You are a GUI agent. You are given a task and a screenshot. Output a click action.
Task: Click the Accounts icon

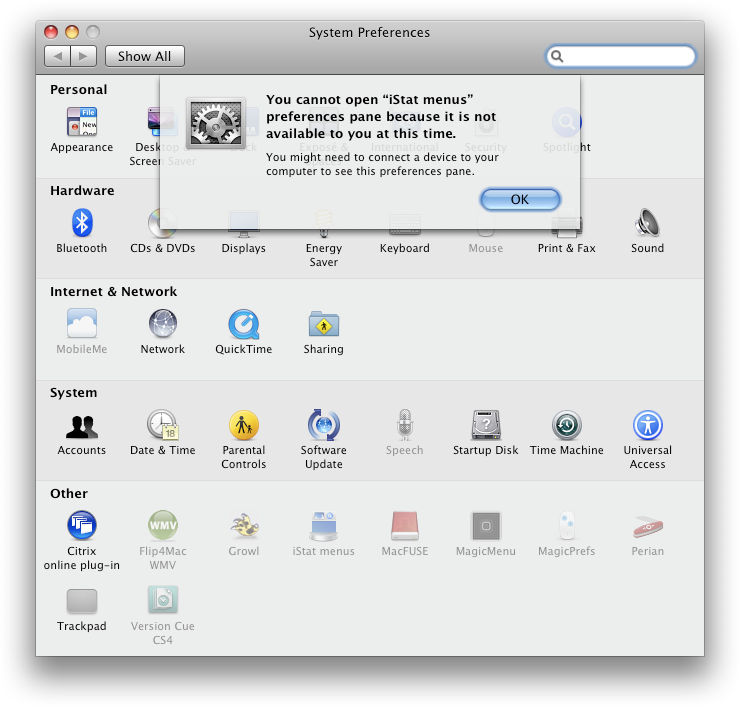click(x=82, y=427)
